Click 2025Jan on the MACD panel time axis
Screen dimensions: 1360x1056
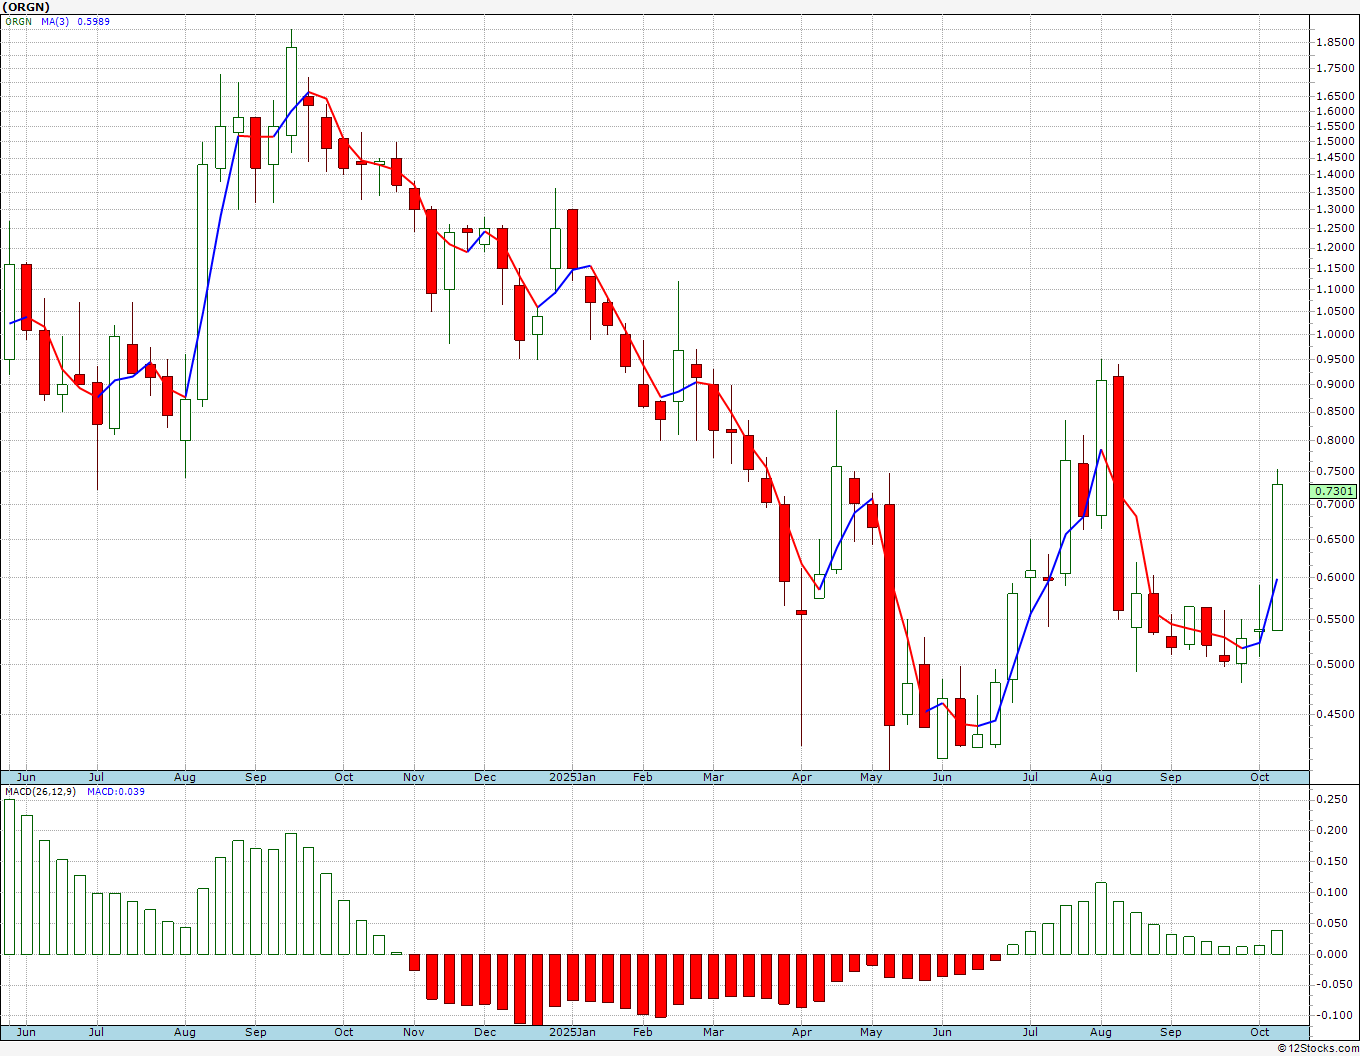coord(573,1031)
